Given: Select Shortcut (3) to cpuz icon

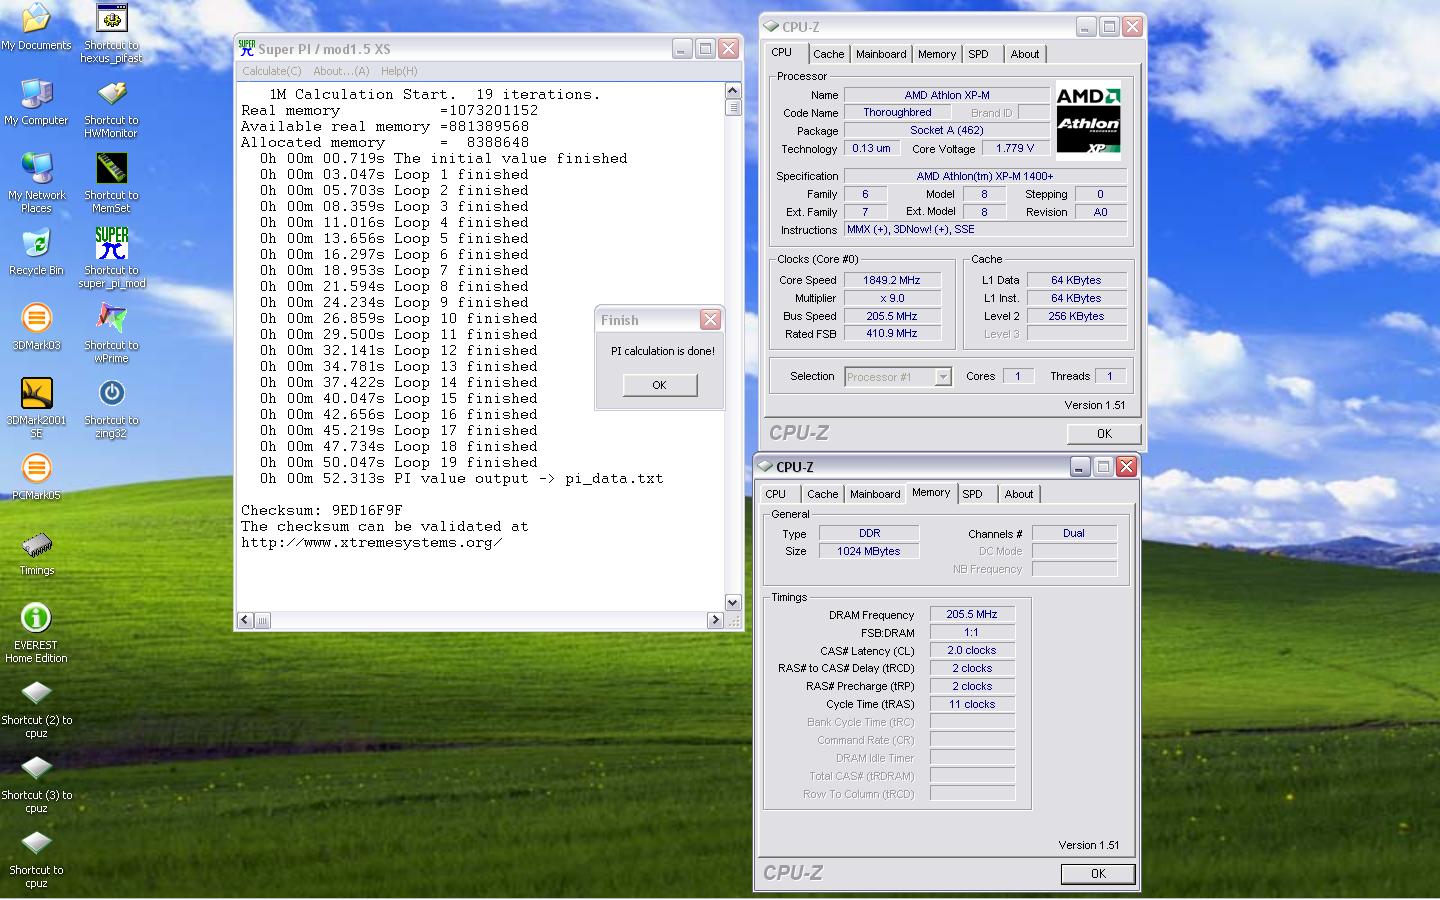Looking at the screenshot, I should coord(36,769).
